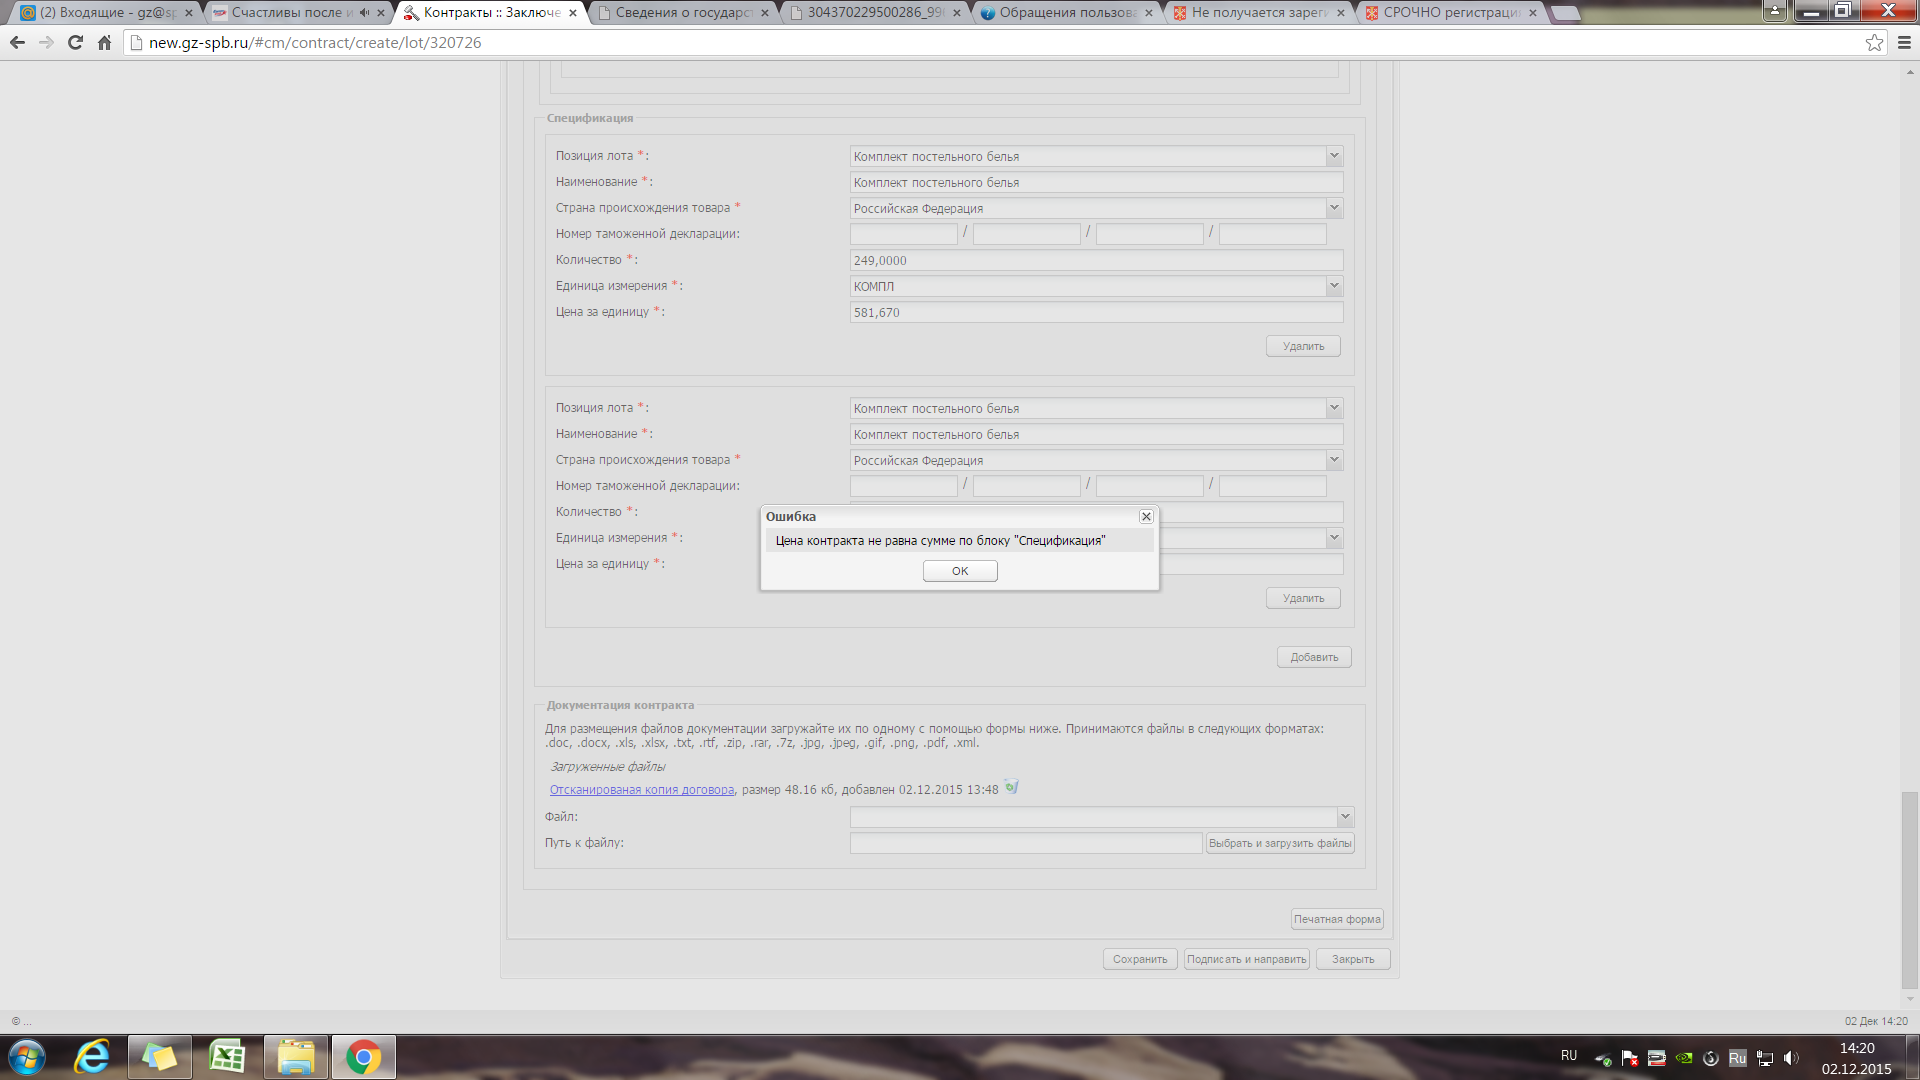The height and width of the screenshot is (1080, 1920).
Task: Open Excel from the taskbar
Action: point(227,1057)
